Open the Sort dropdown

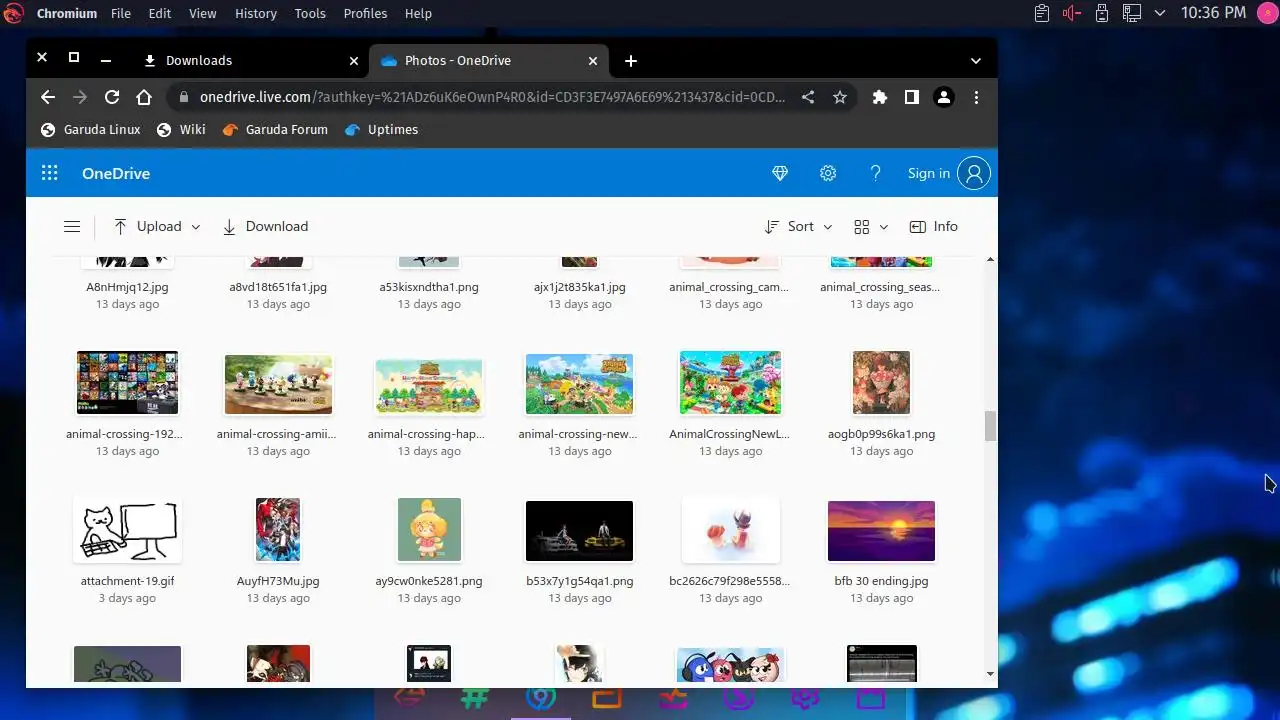point(798,227)
